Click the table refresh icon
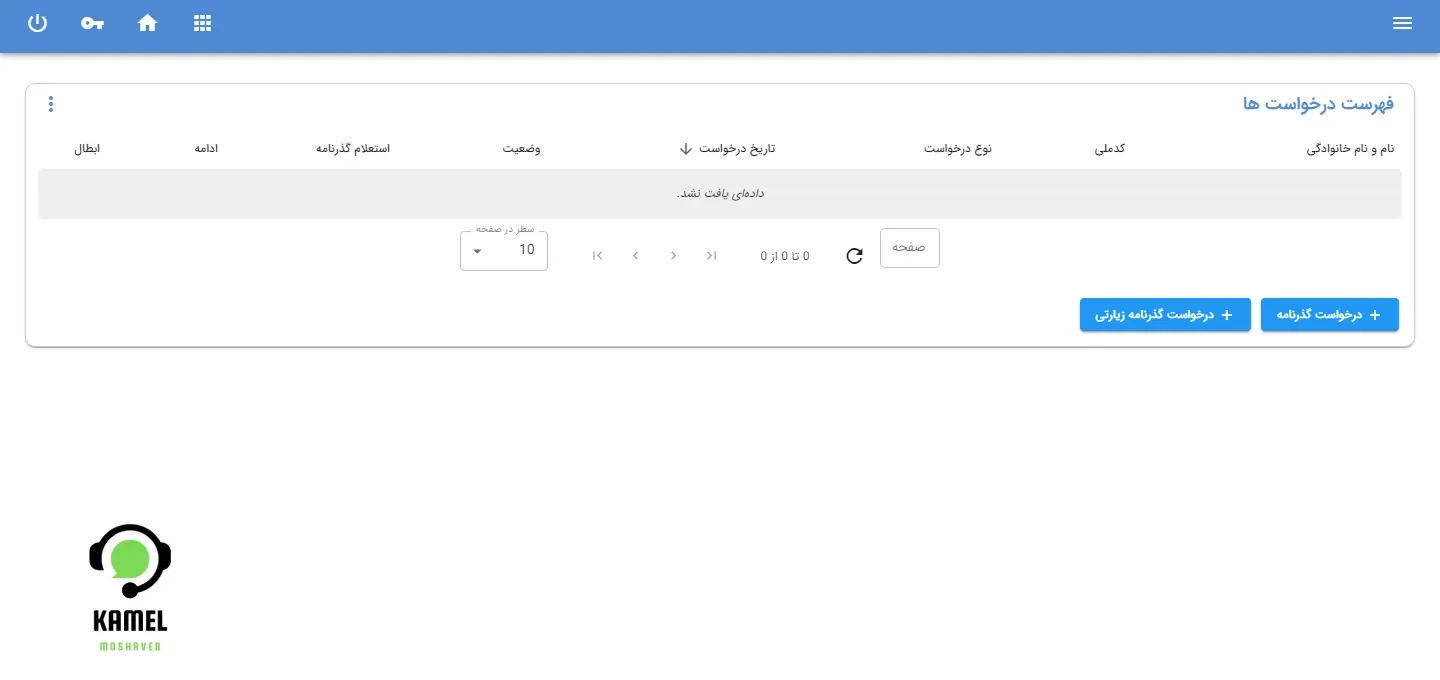 (854, 256)
